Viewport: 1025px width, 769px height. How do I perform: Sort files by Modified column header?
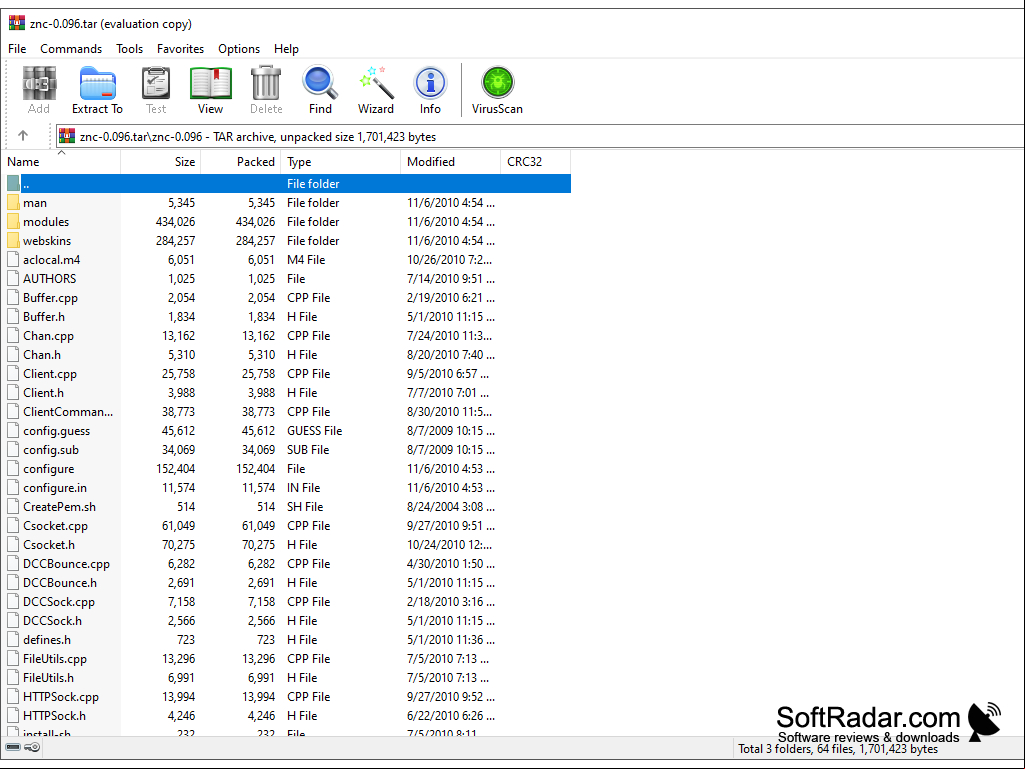pyautogui.click(x=450, y=162)
